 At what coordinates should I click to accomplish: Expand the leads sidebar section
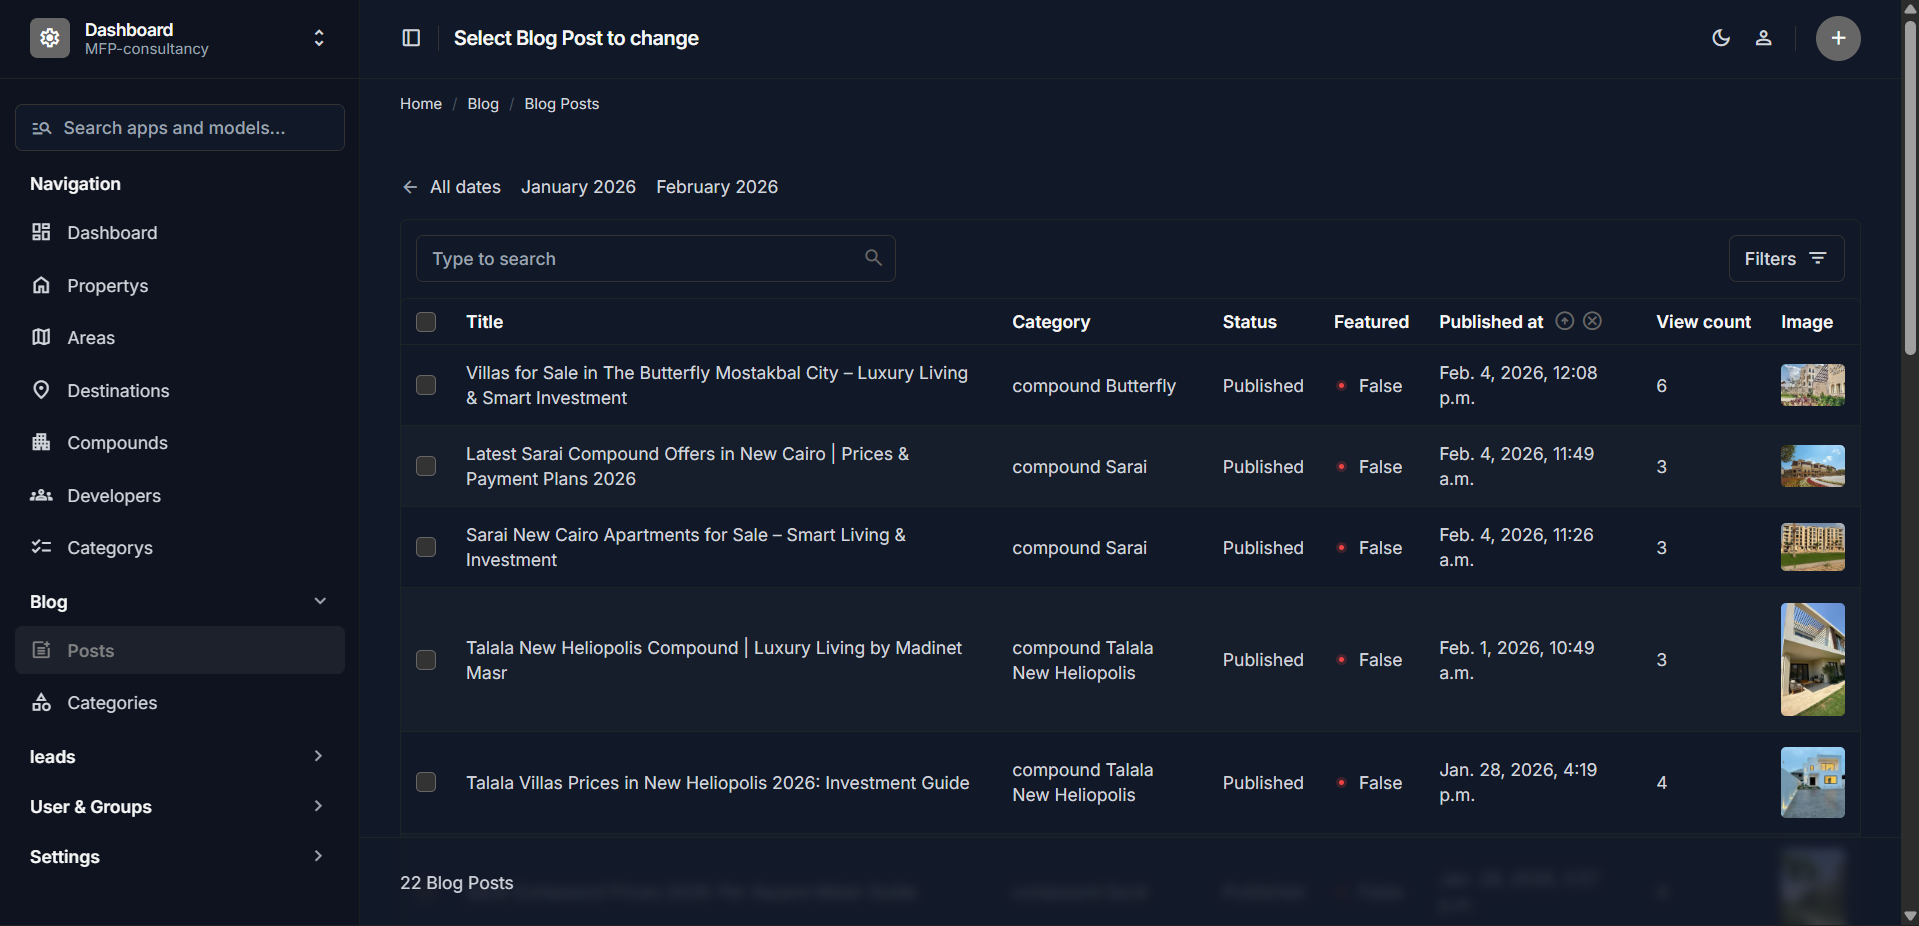pyautogui.click(x=318, y=756)
